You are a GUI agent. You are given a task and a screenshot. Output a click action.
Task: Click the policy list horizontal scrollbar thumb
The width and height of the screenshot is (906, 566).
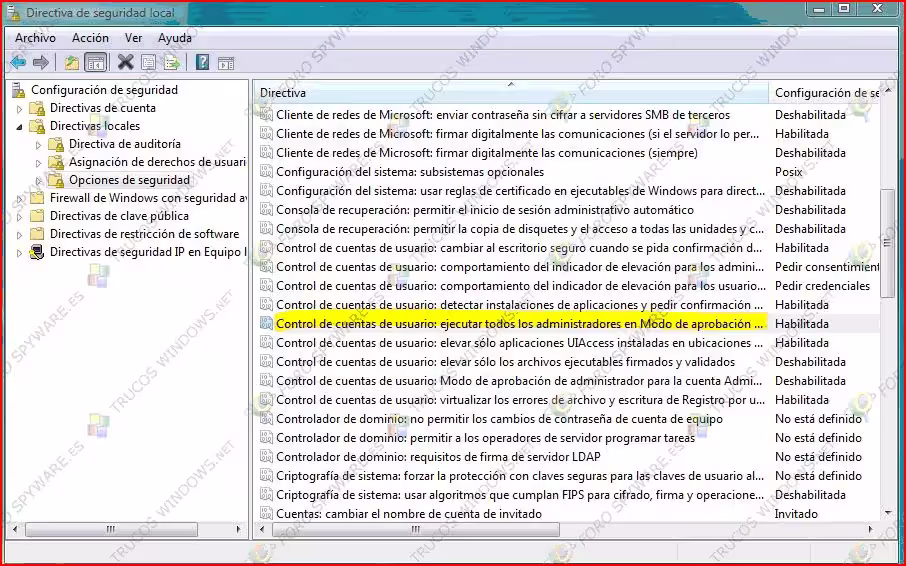pos(415,529)
